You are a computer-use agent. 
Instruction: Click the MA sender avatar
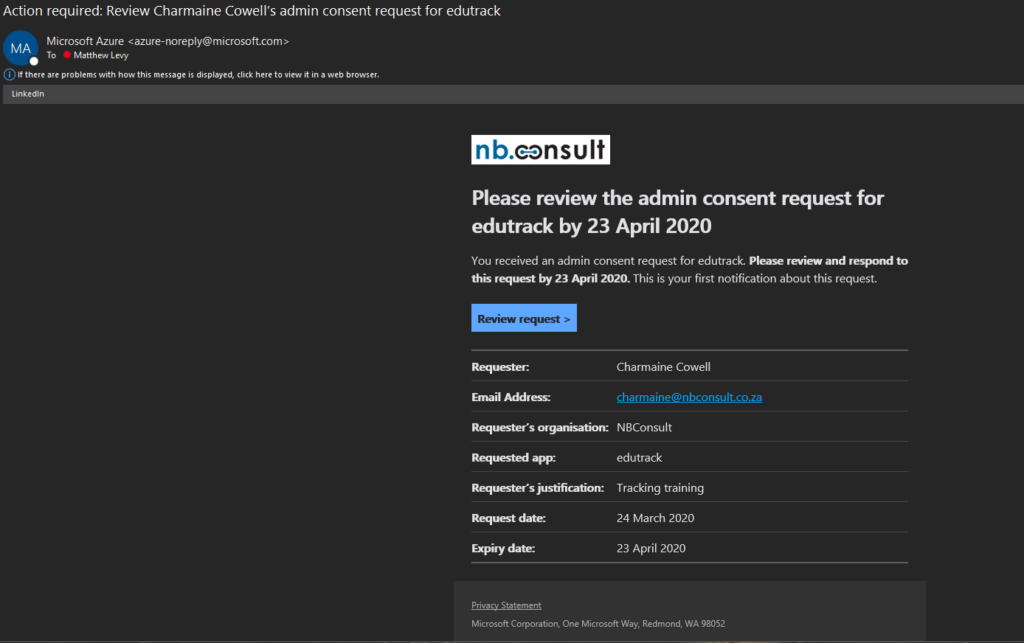click(x=20, y=48)
